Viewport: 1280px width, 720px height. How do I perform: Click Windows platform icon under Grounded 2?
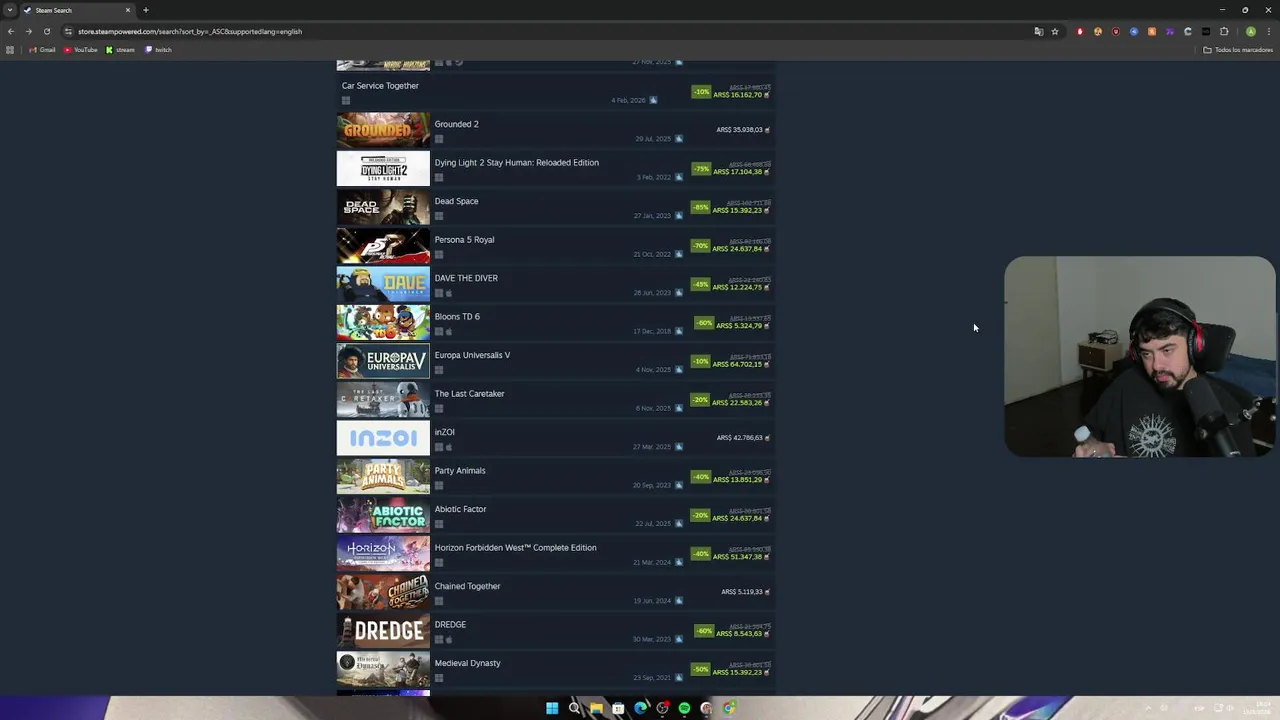pos(438,139)
